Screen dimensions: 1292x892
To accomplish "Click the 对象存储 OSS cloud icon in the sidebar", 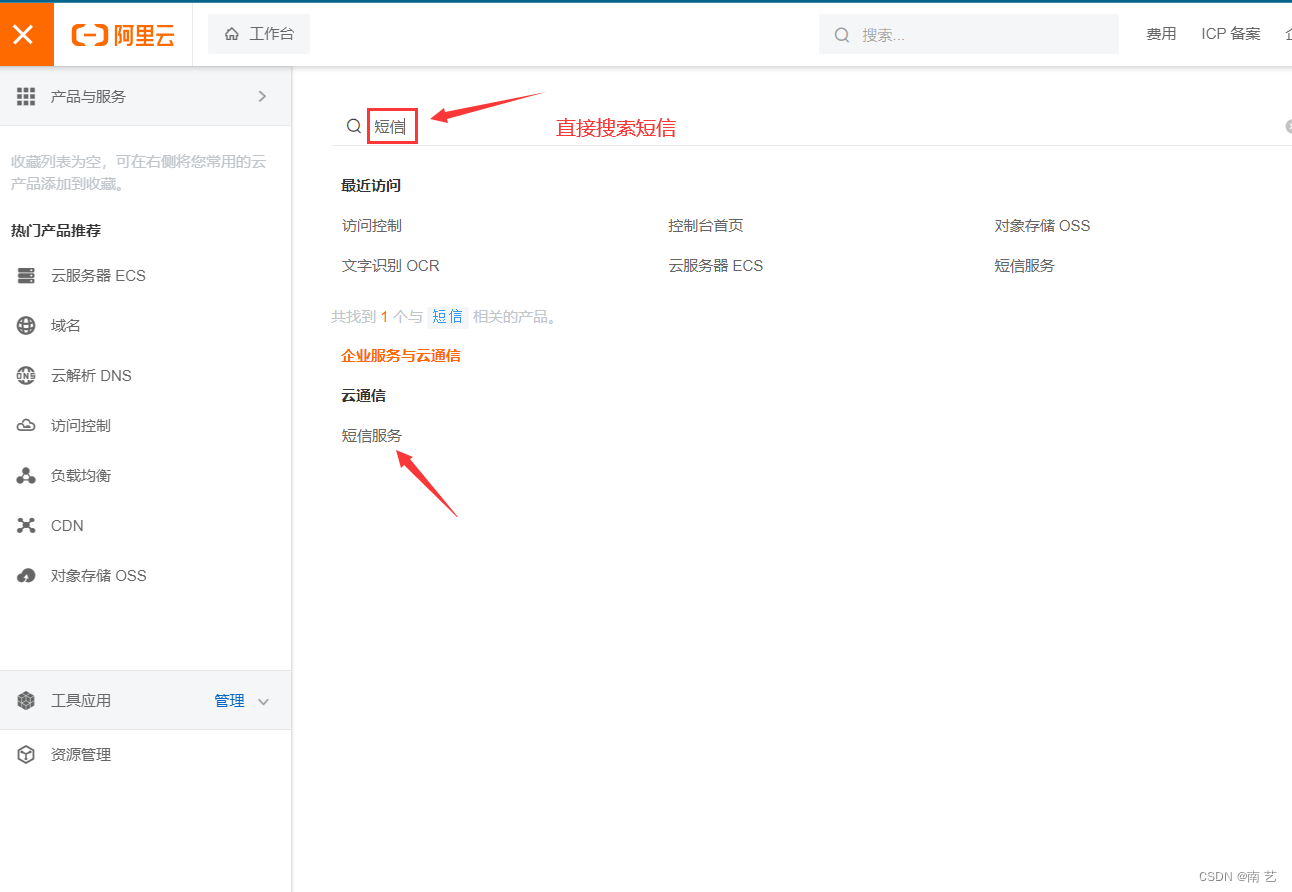I will pyautogui.click(x=26, y=576).
